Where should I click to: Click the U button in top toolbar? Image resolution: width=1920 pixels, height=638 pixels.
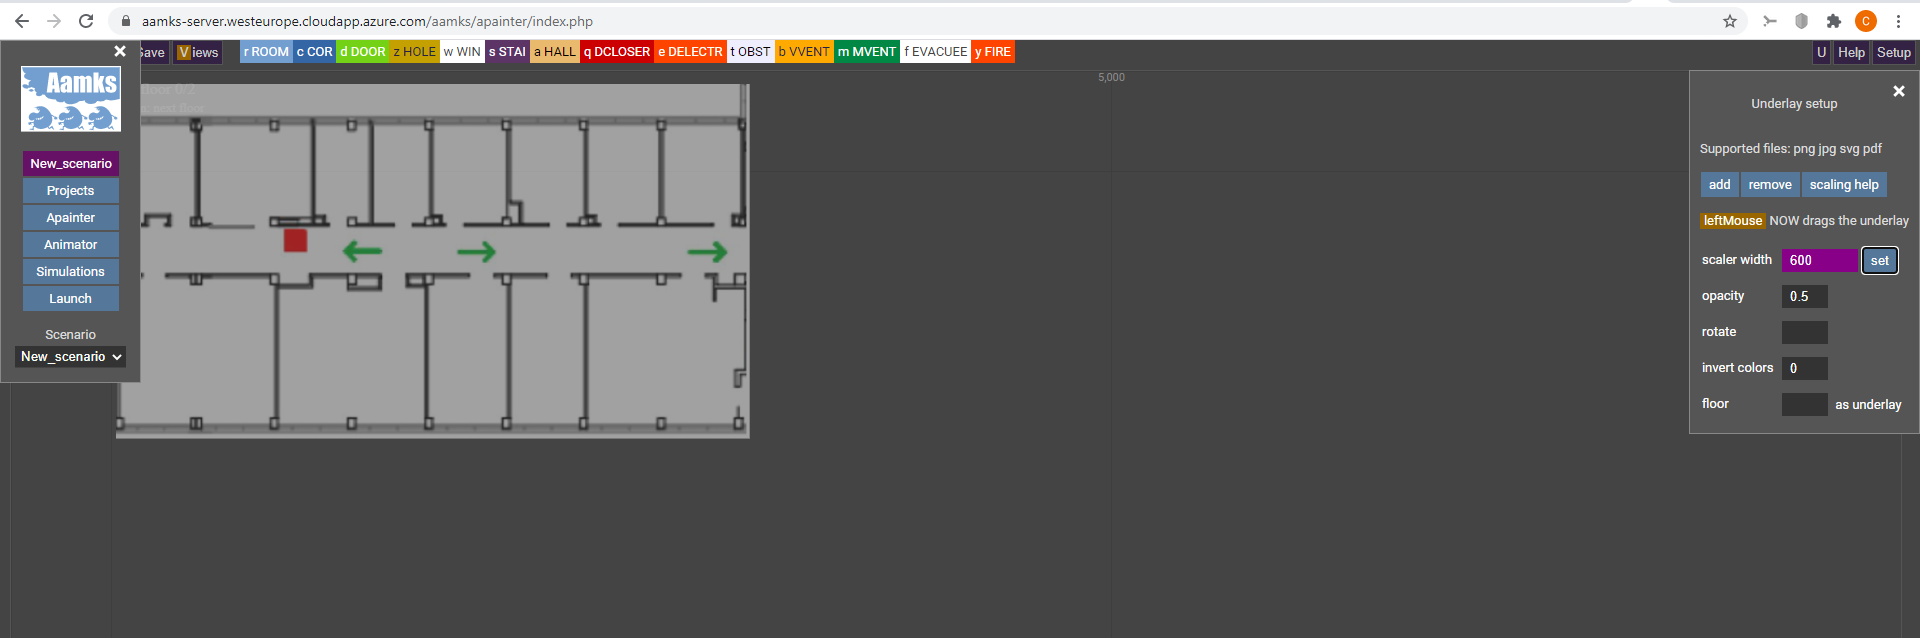(x=1821, y=52)
